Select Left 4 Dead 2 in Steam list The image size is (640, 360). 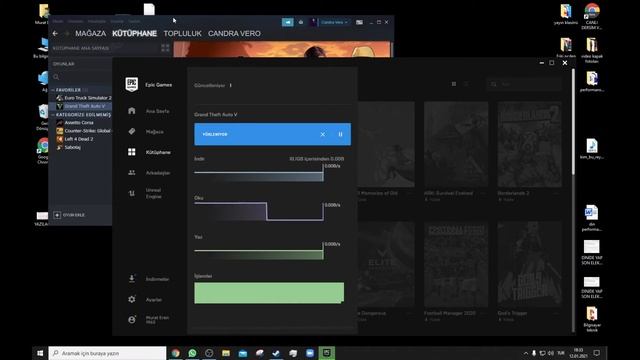coord(78,139)
